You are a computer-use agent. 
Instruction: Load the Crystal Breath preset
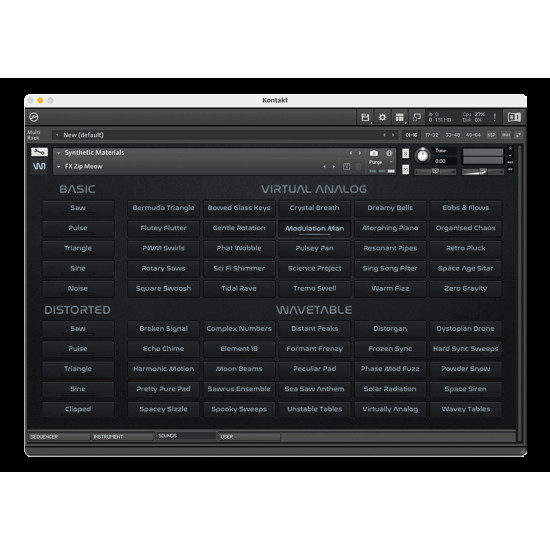[315, 208]
